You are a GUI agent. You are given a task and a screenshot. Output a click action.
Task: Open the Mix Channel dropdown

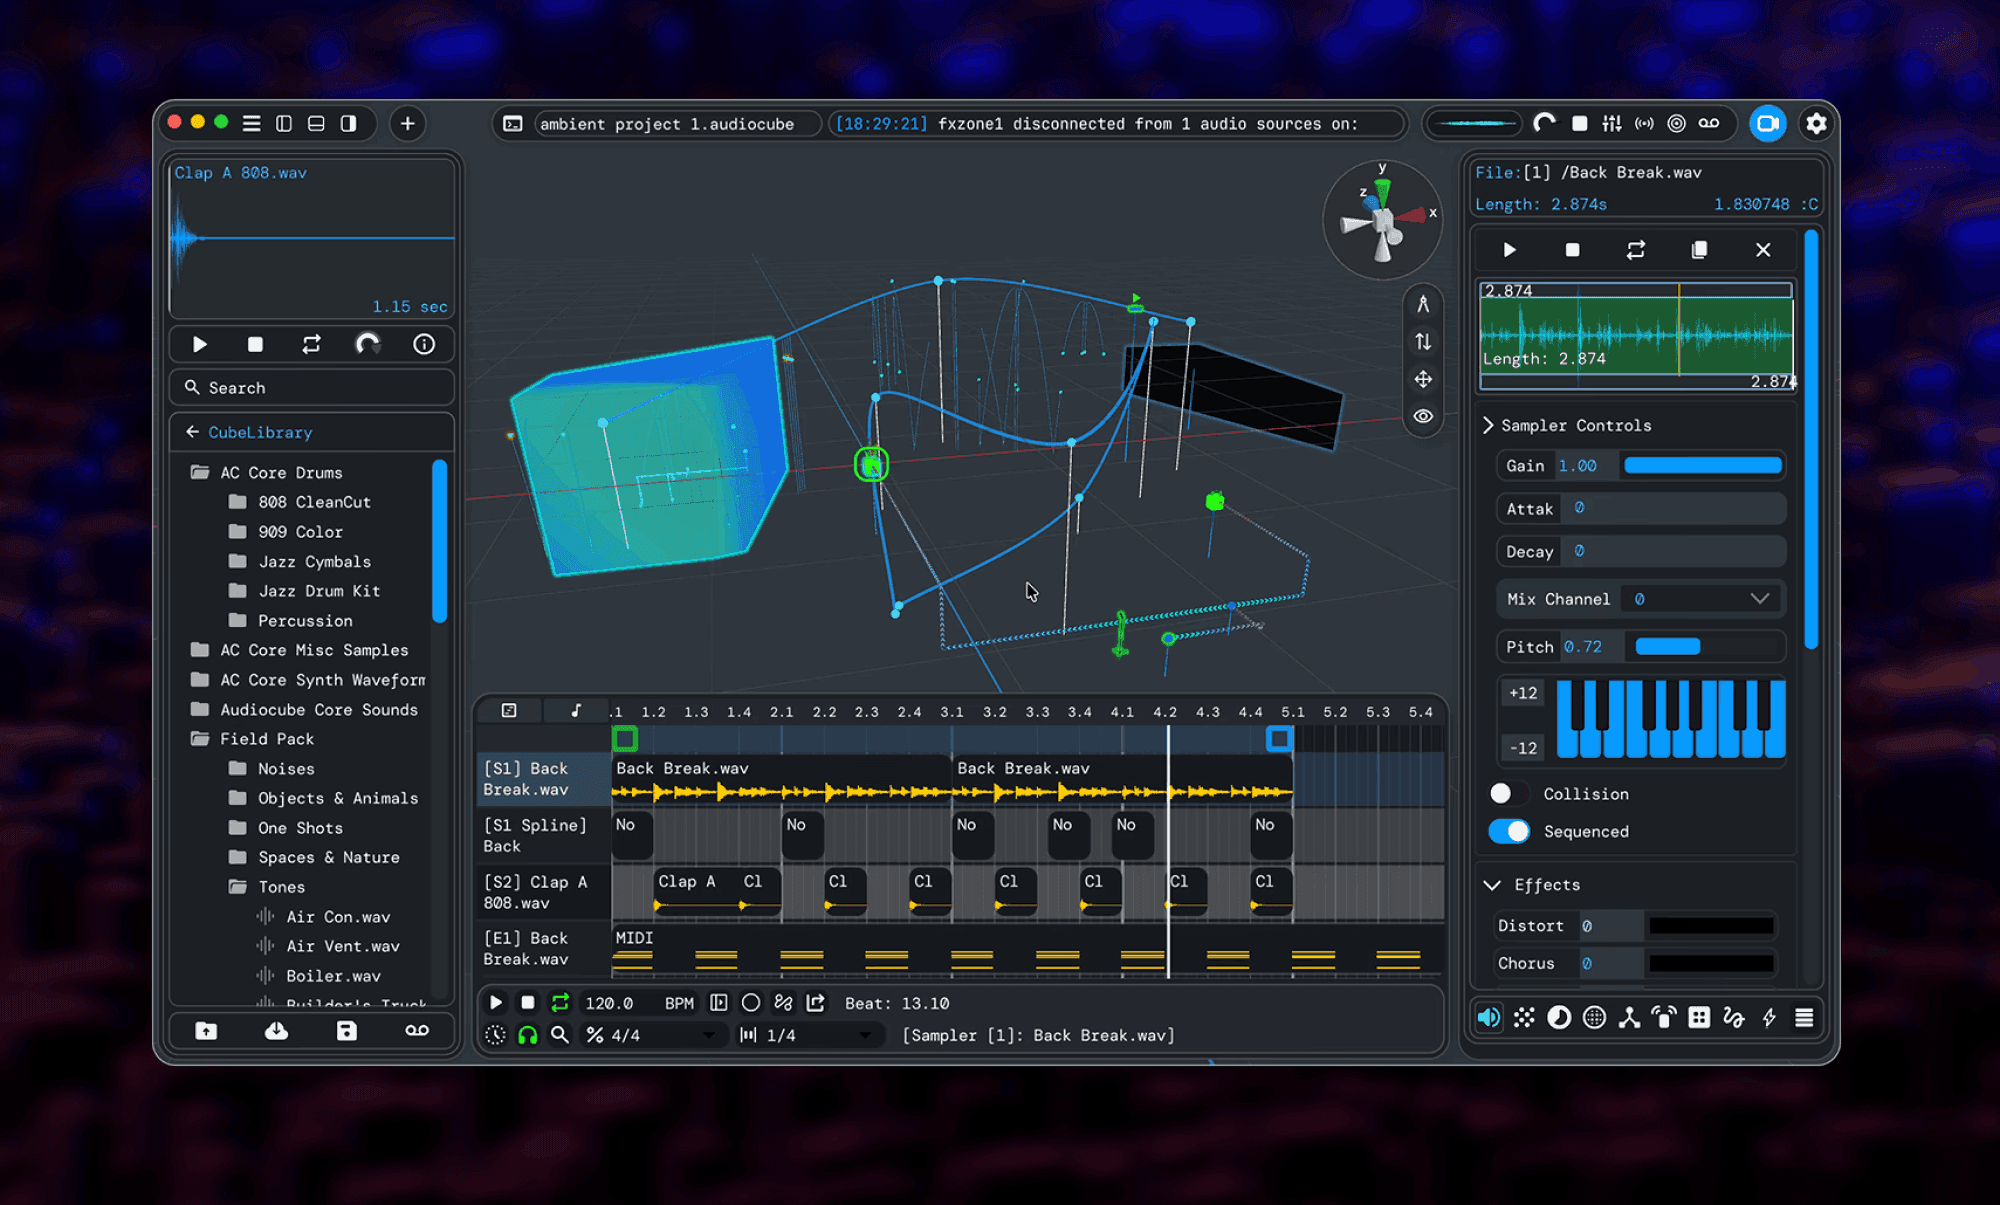pos(1759,598)
